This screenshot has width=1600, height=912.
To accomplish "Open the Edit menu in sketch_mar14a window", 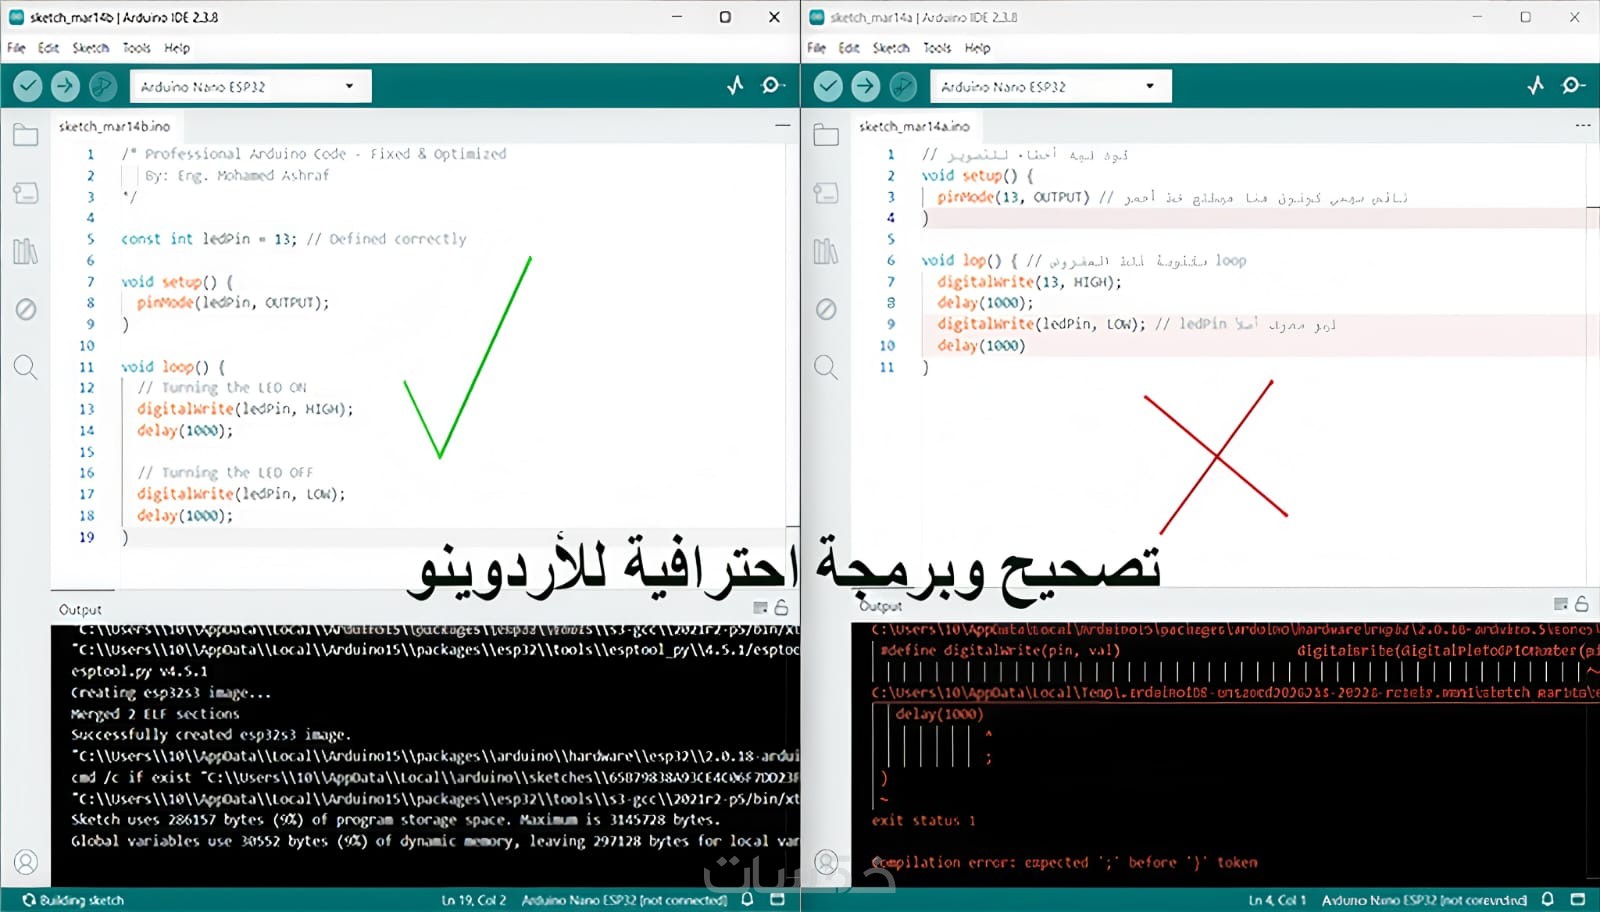I will (x=849, y=48).
